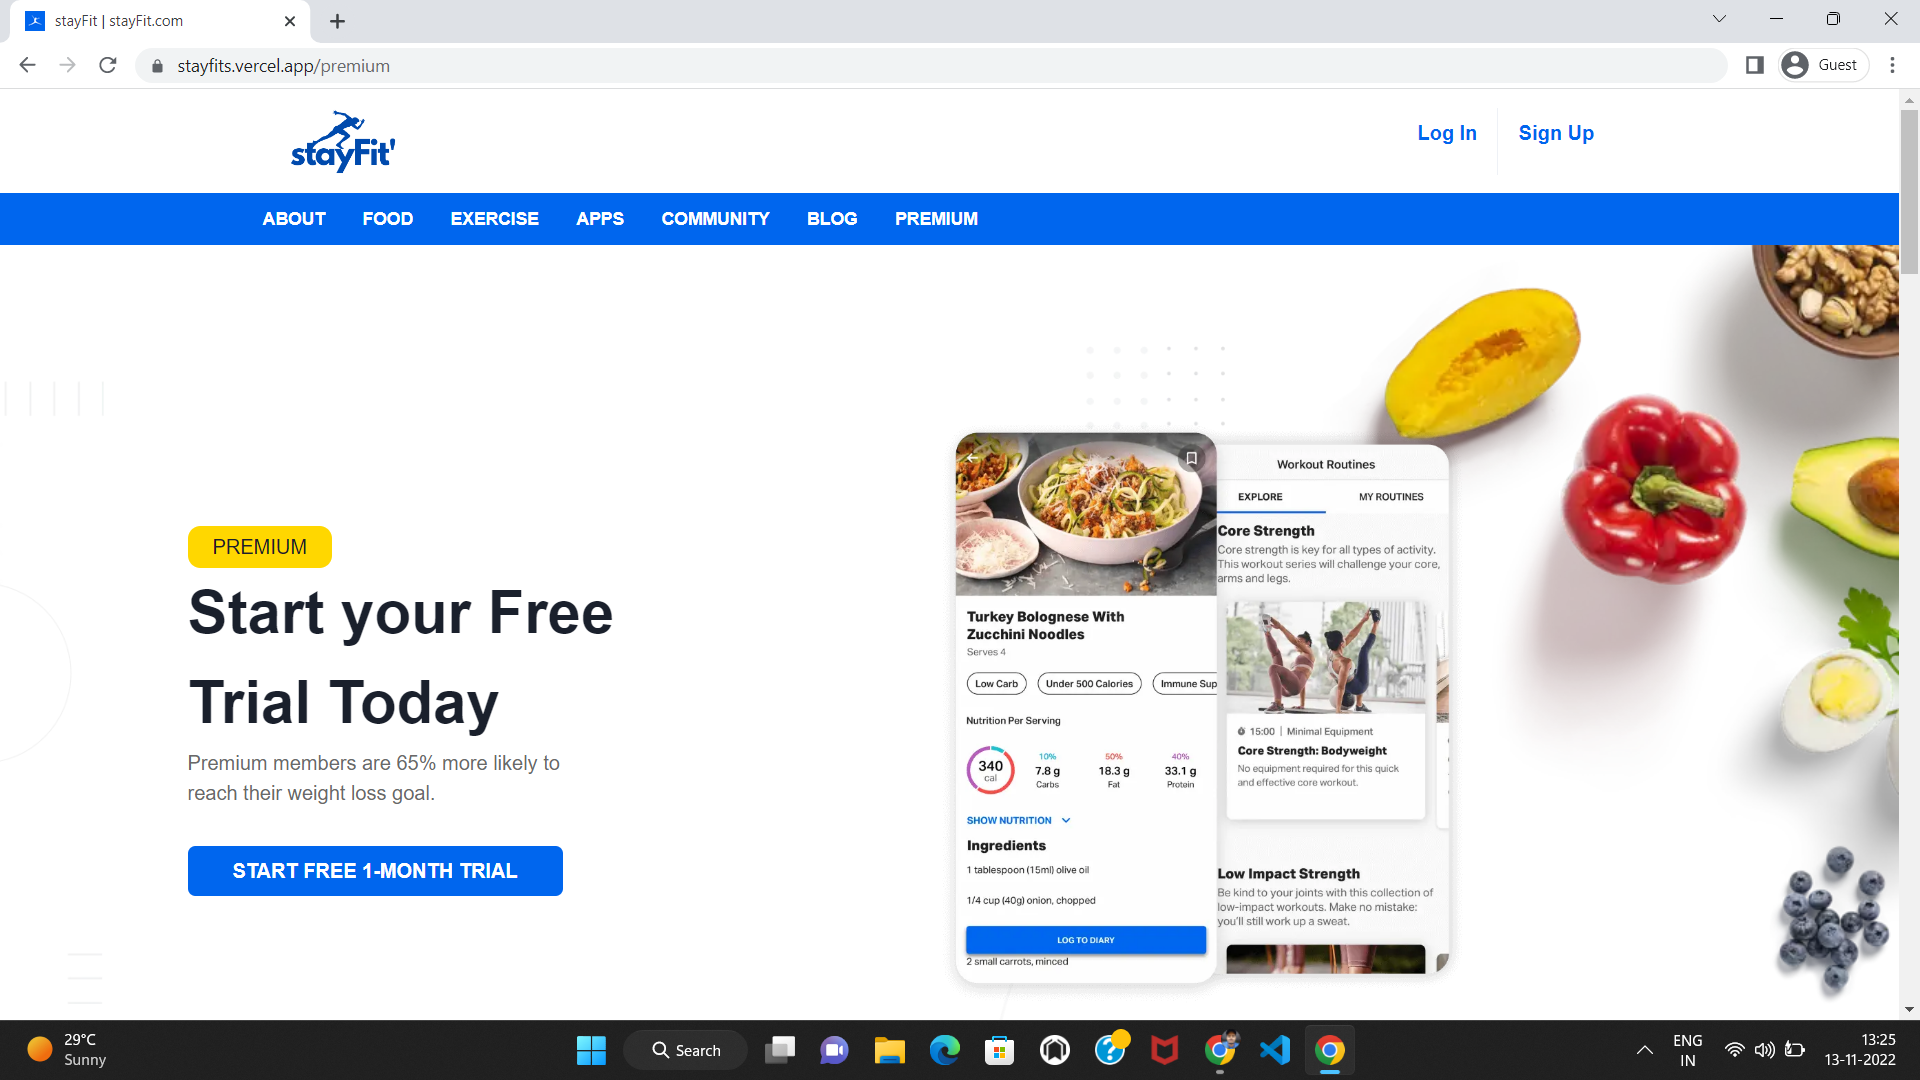This screenshot has height=1080, width=1920.
Task: Open Visual Studio Code from the taskbar
Action: click(x=1275, y=1050)
